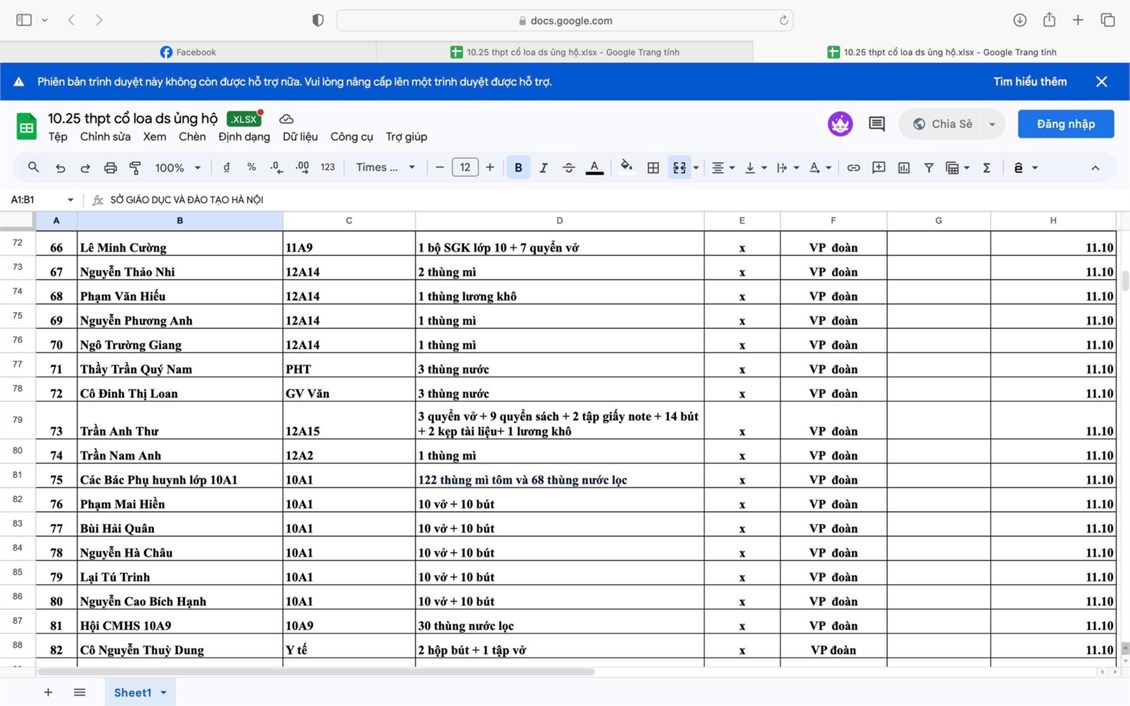This screenshot has width=1130, height=706.
Task: Toggle bold formatting
Action: point(518,168)
